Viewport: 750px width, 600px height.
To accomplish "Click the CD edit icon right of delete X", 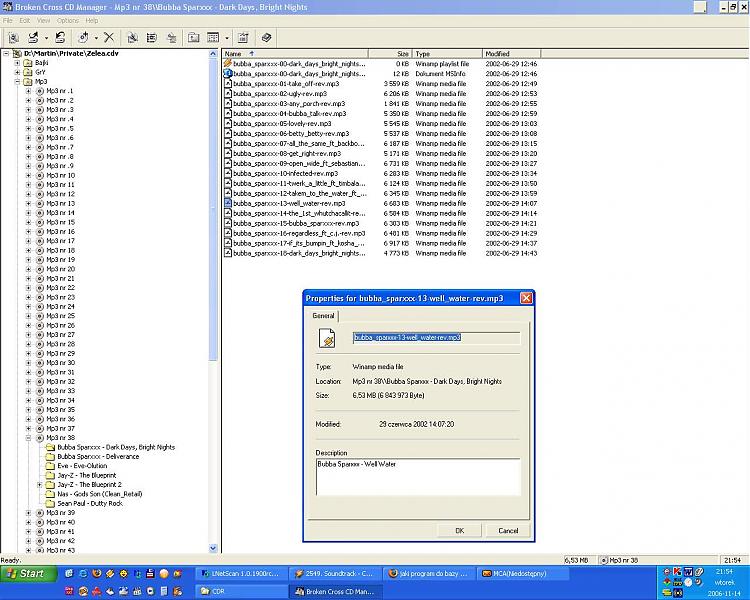I will point(132,38).
